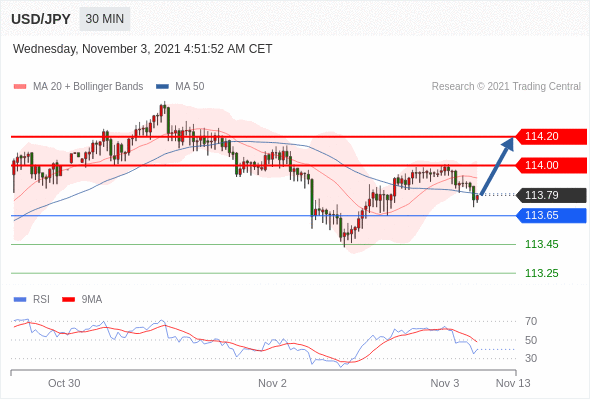The width and height of the screenshot is (590, 400).
Task: Click the 'Oct 30' time axis label
Action: (x=64, y=383)
